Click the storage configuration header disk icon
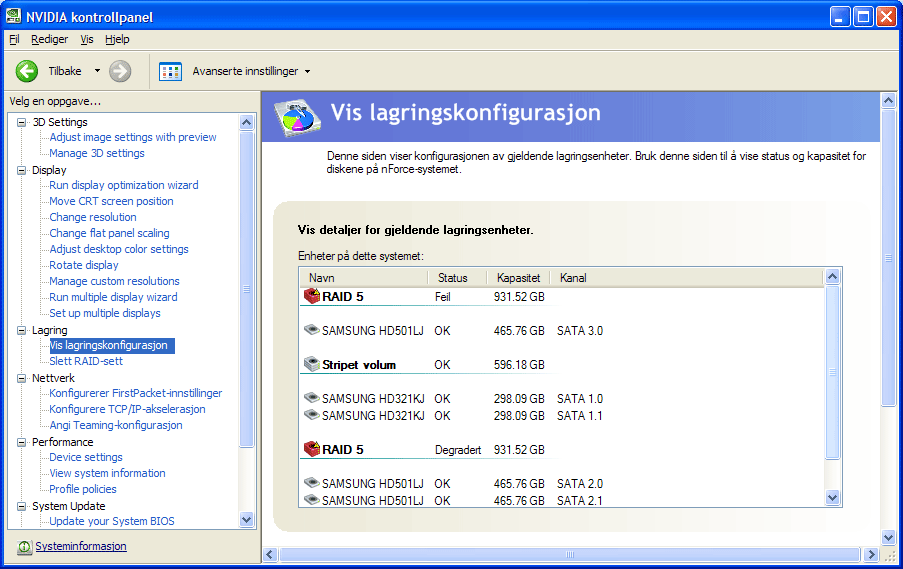 [297, 117]
